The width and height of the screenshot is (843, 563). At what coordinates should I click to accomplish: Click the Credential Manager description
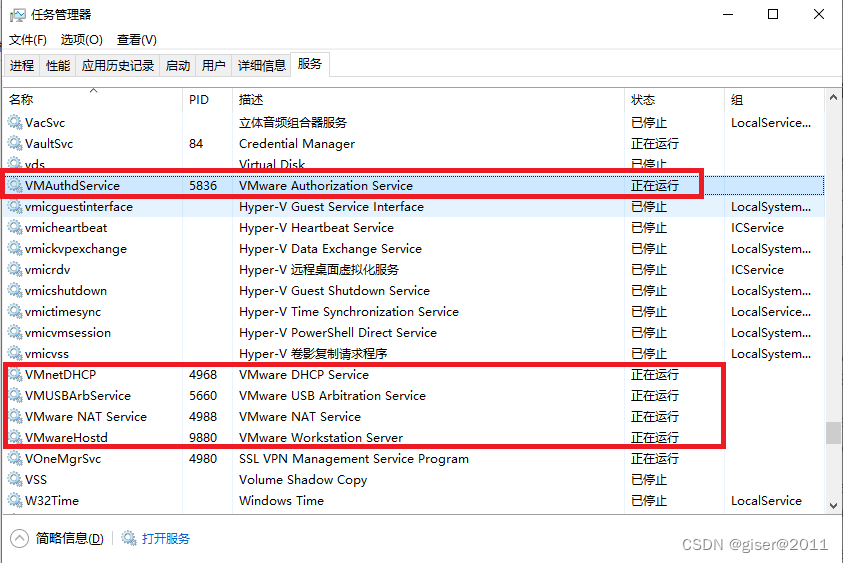tap(297, 144)
